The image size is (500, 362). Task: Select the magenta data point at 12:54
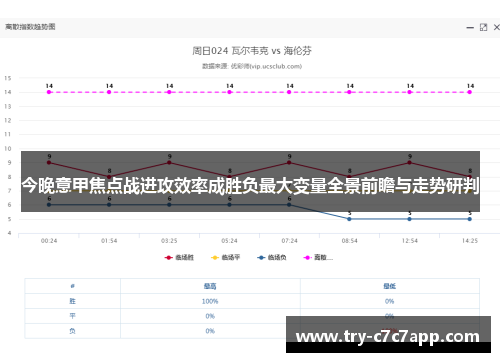(x=409, y=92)
